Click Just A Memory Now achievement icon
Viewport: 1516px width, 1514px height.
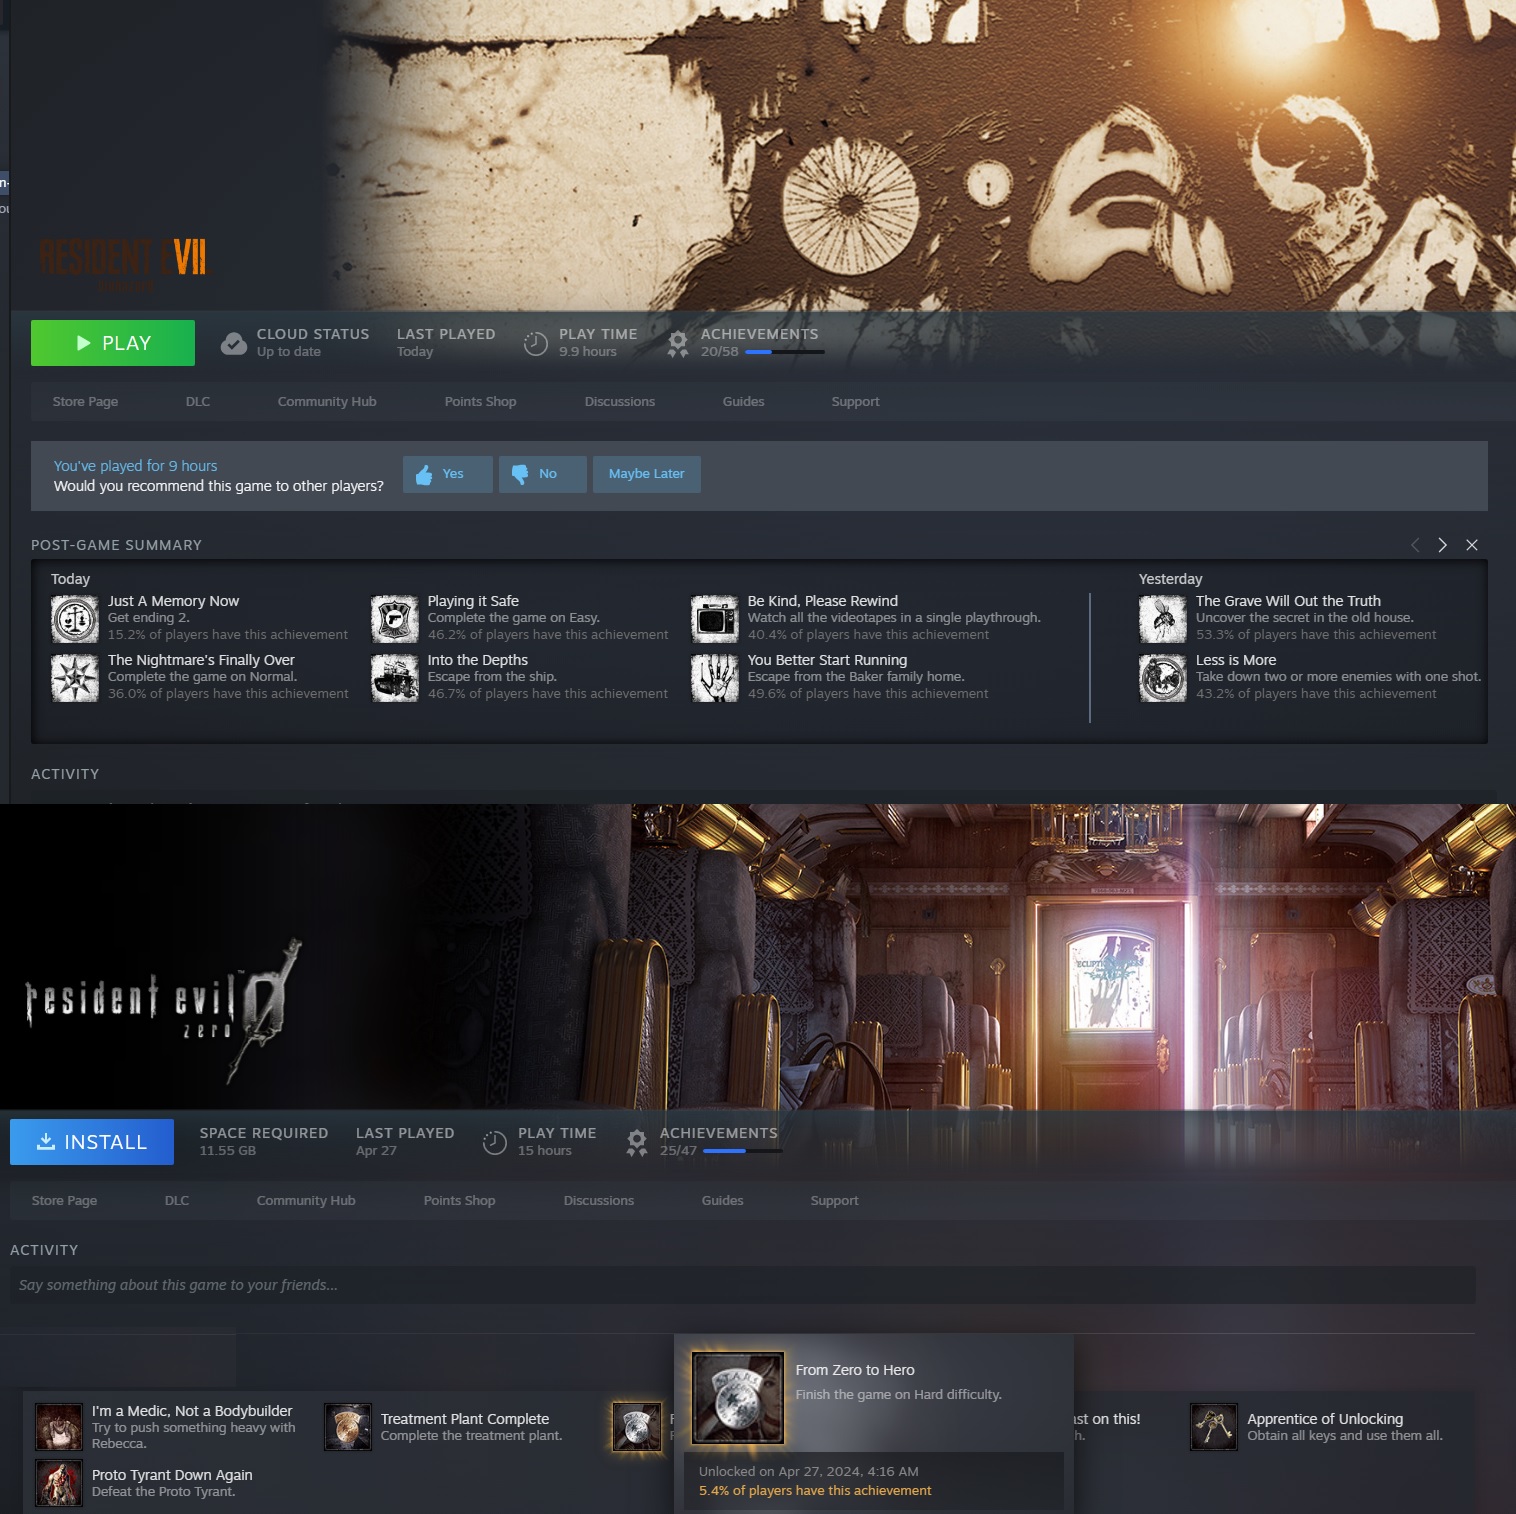75,619
